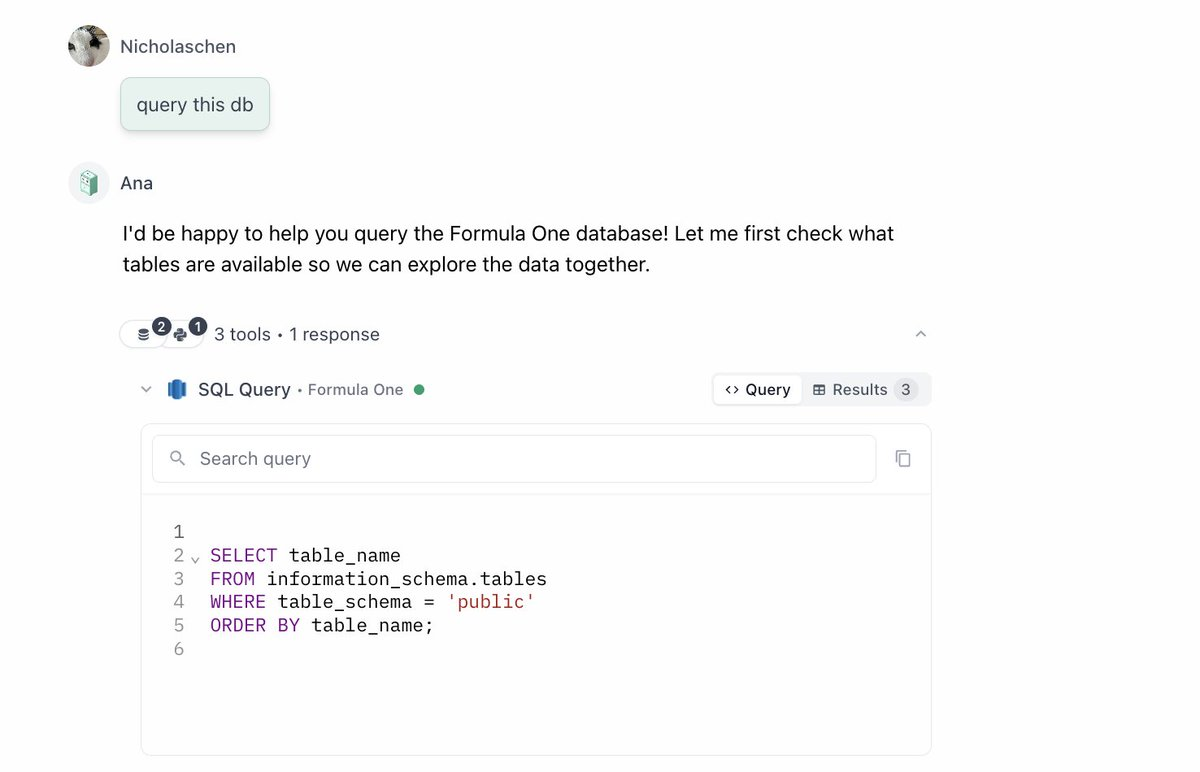
Task: Switch to the Results tab
Action: point(859,389)
